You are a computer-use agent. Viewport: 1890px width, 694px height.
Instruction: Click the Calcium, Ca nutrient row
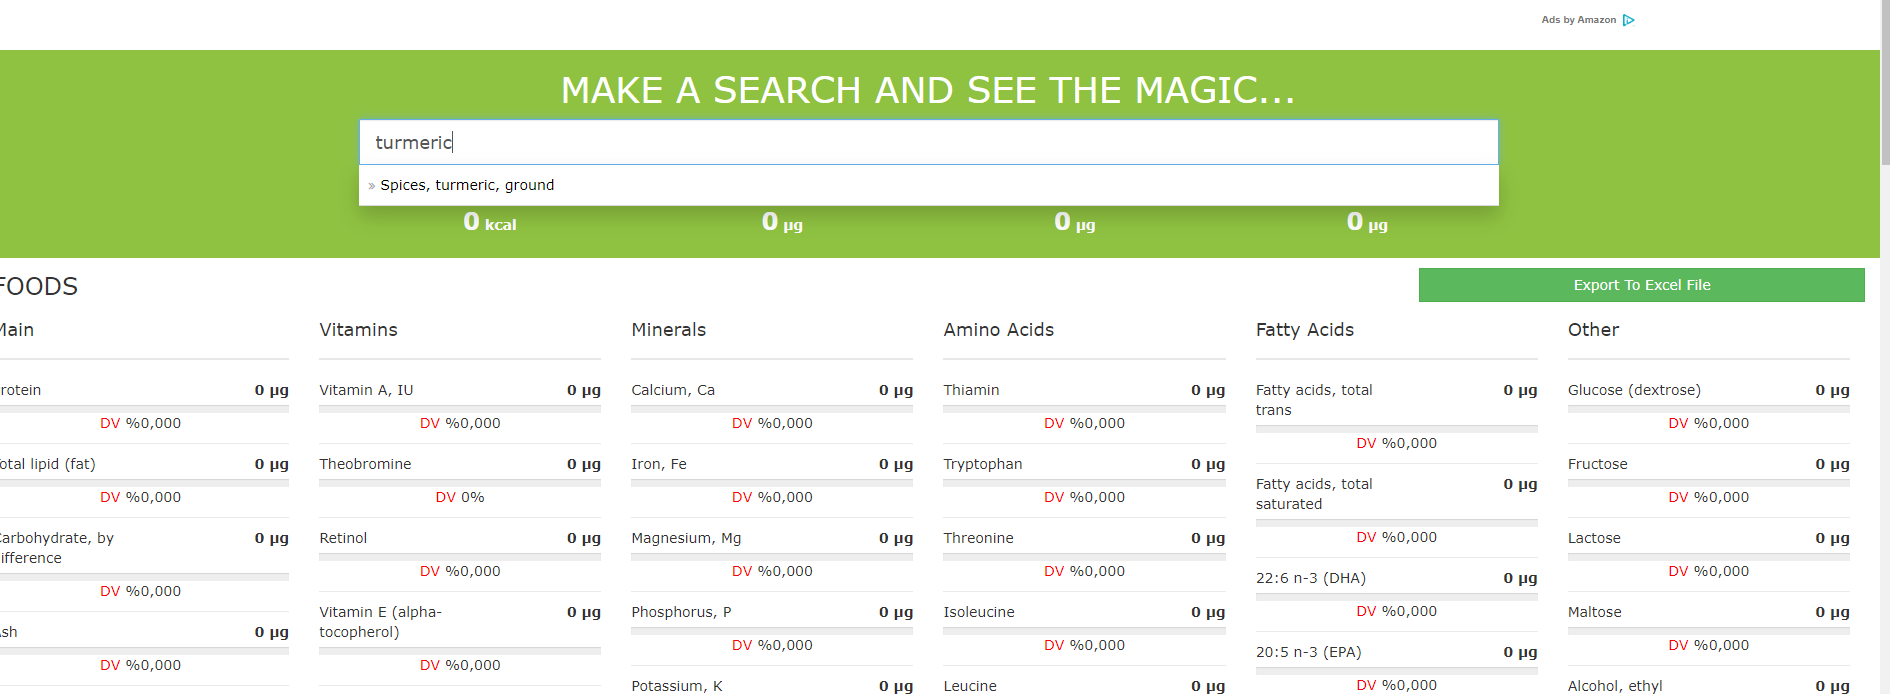tap(771, 390)
